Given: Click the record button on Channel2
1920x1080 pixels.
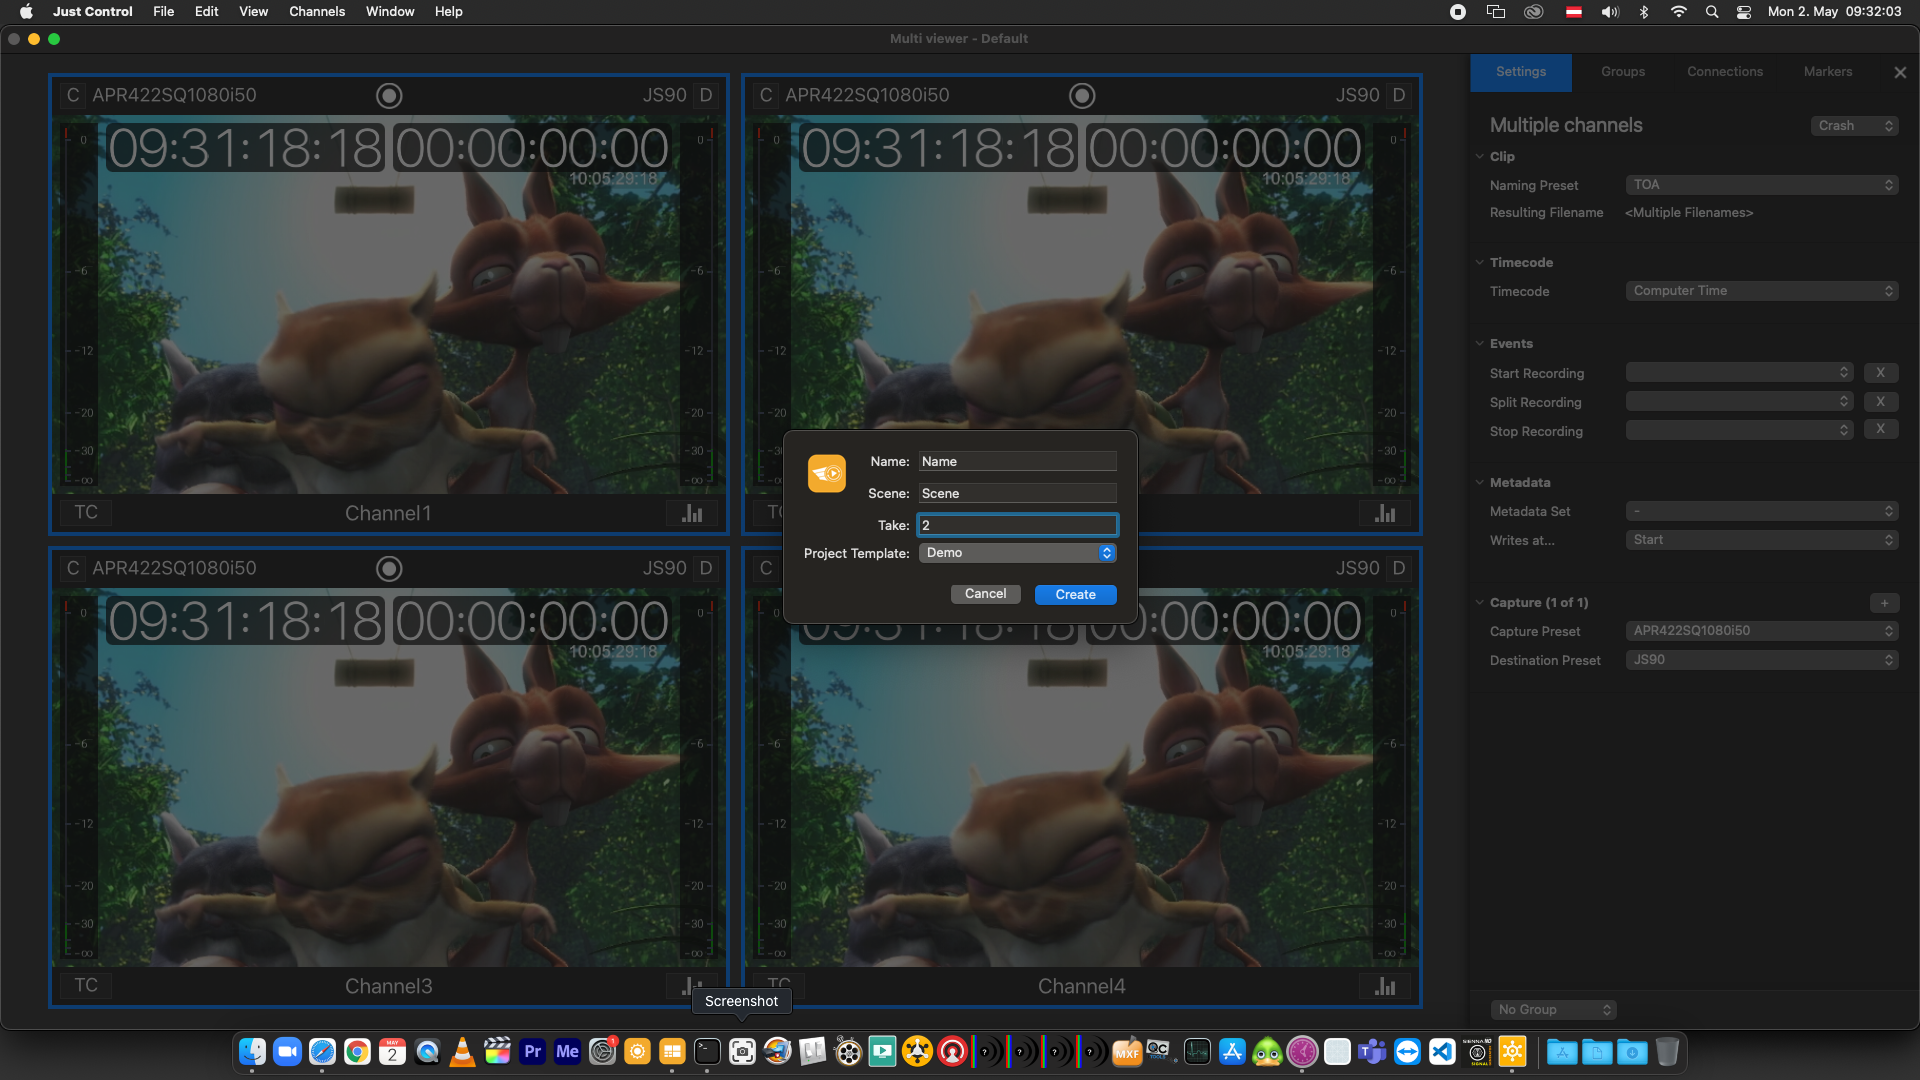Looking at the screenshot, I should point(1082,95).
